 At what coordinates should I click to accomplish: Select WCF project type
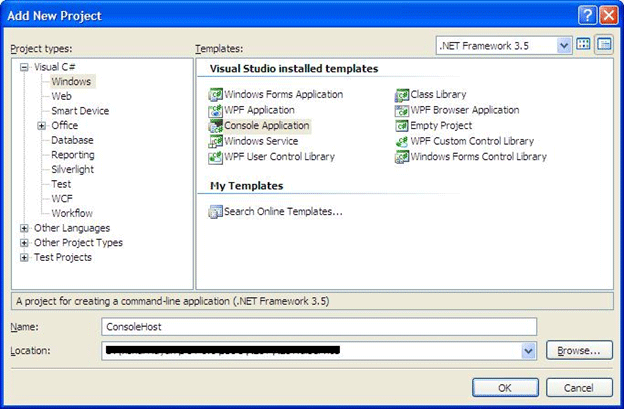(x=62, y=199)
